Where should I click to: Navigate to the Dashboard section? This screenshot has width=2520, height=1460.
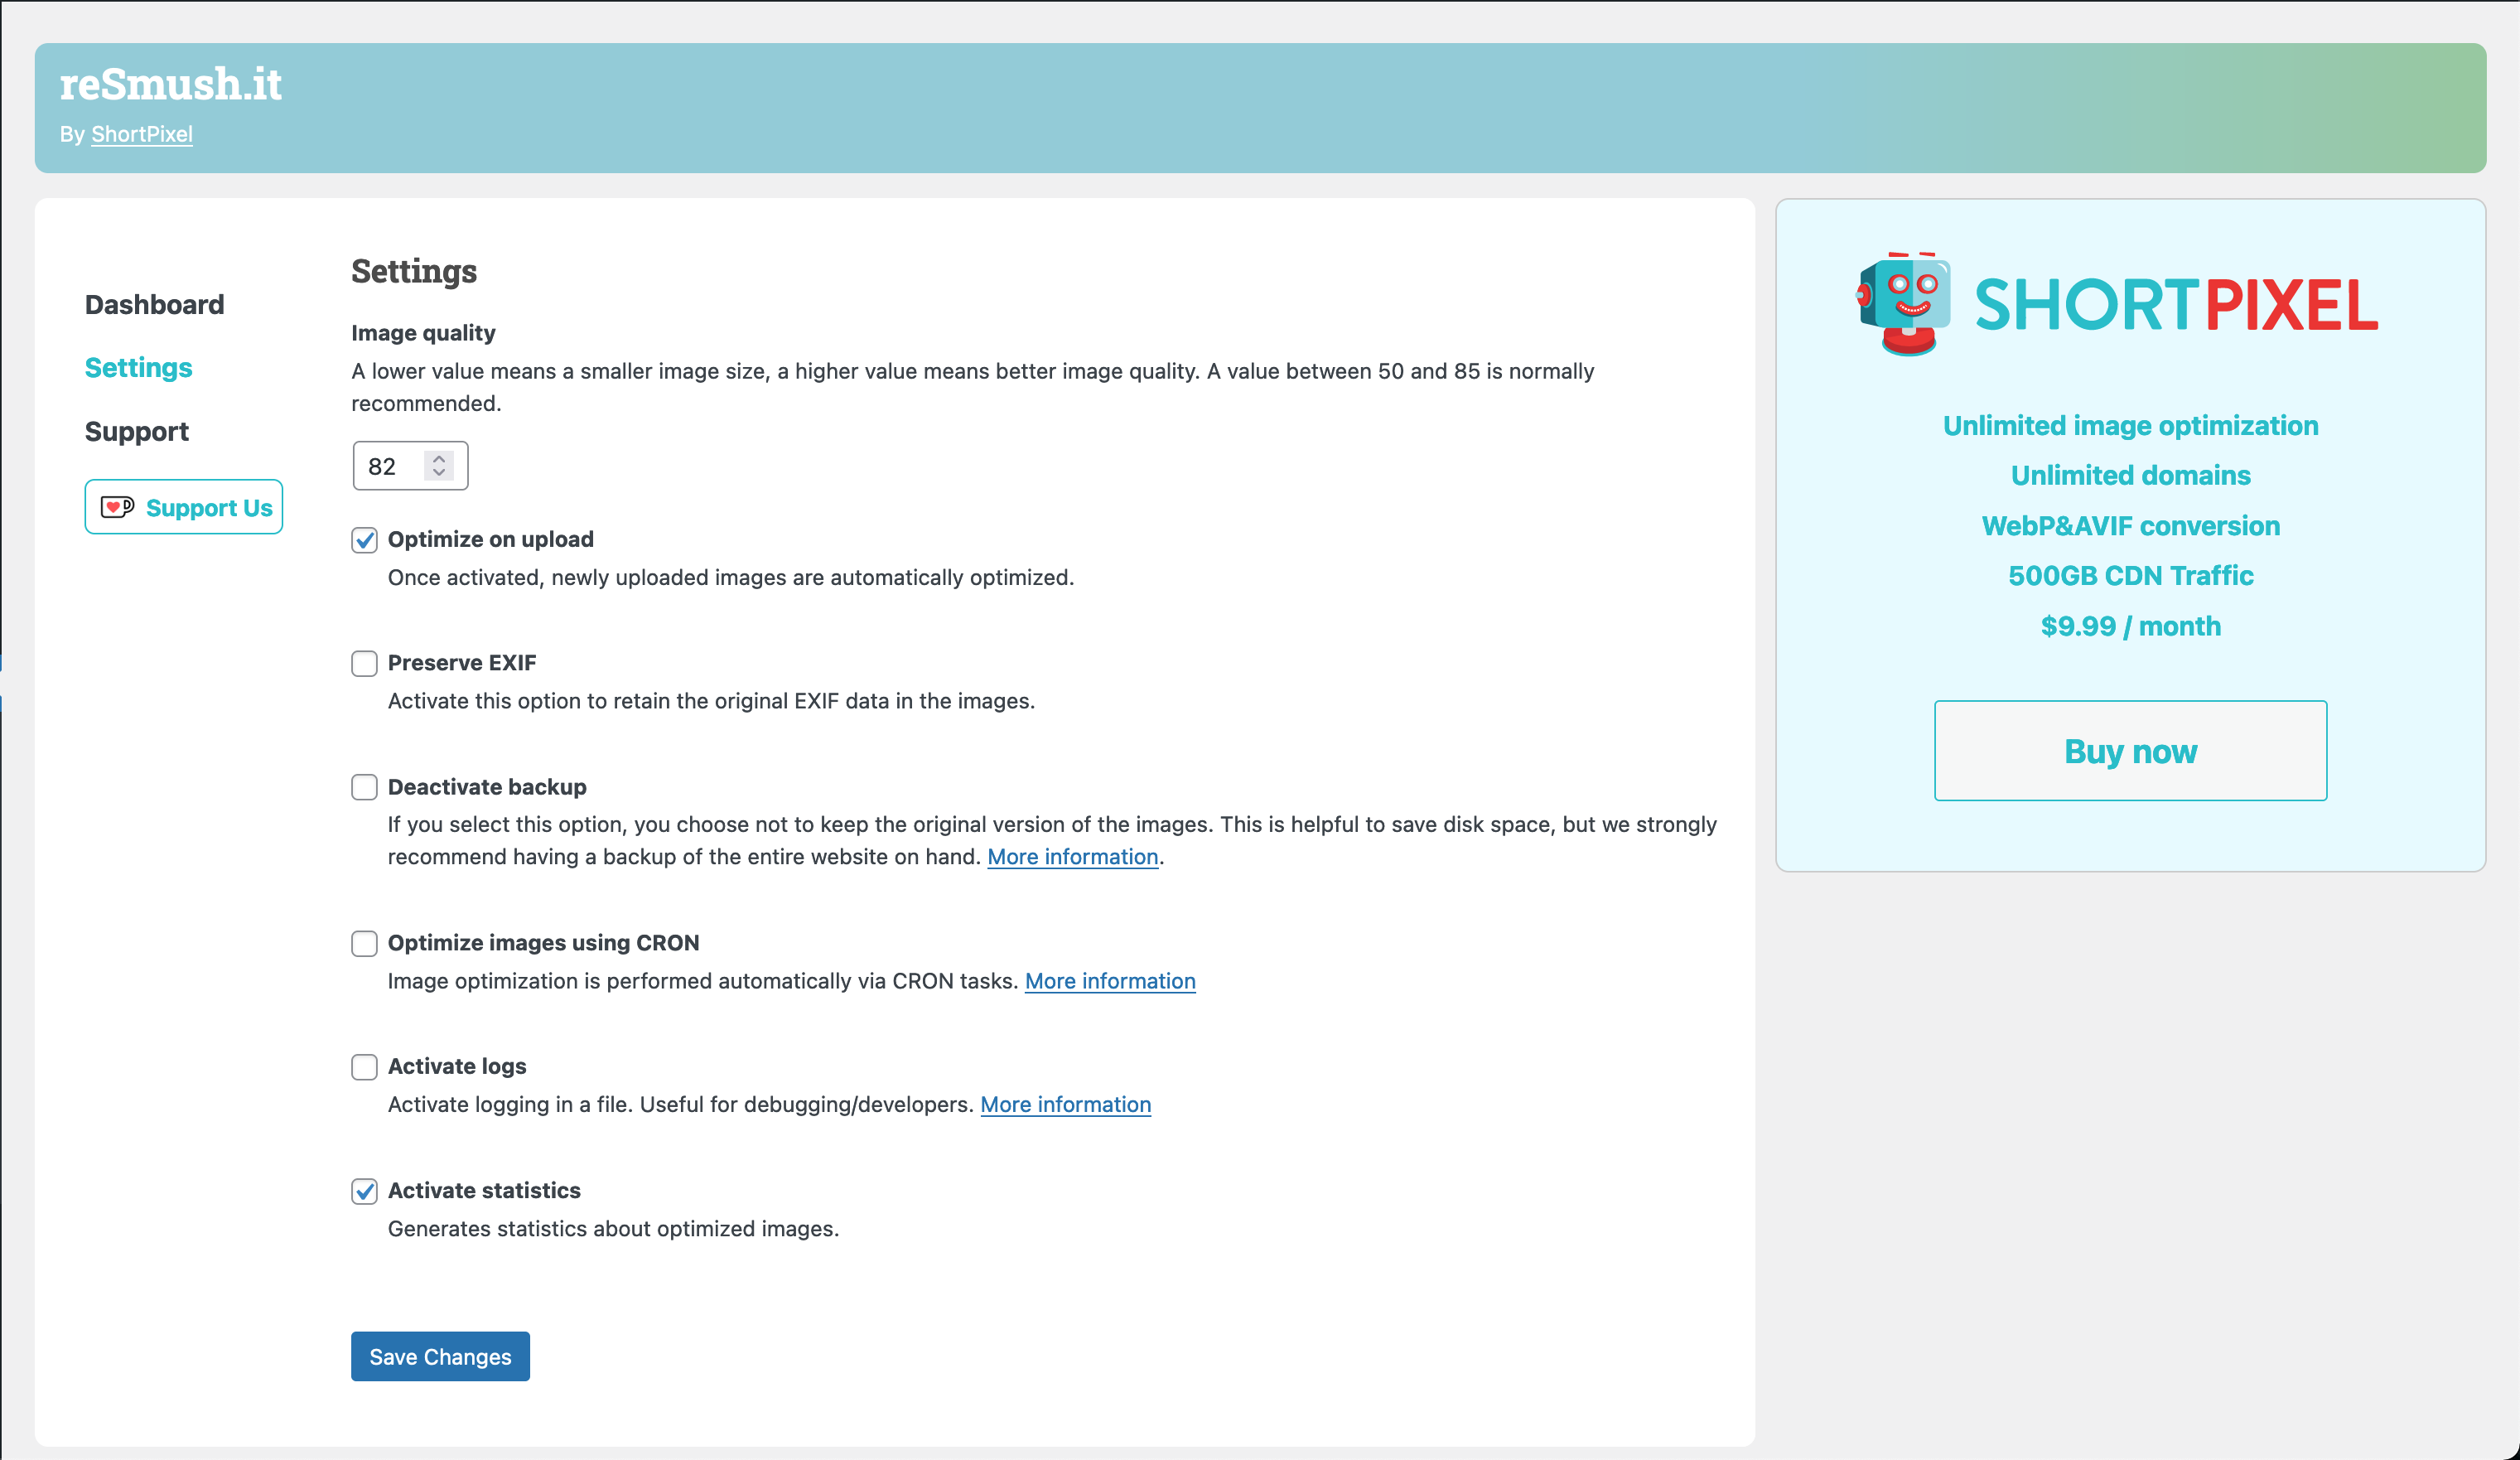click(155, 302)
